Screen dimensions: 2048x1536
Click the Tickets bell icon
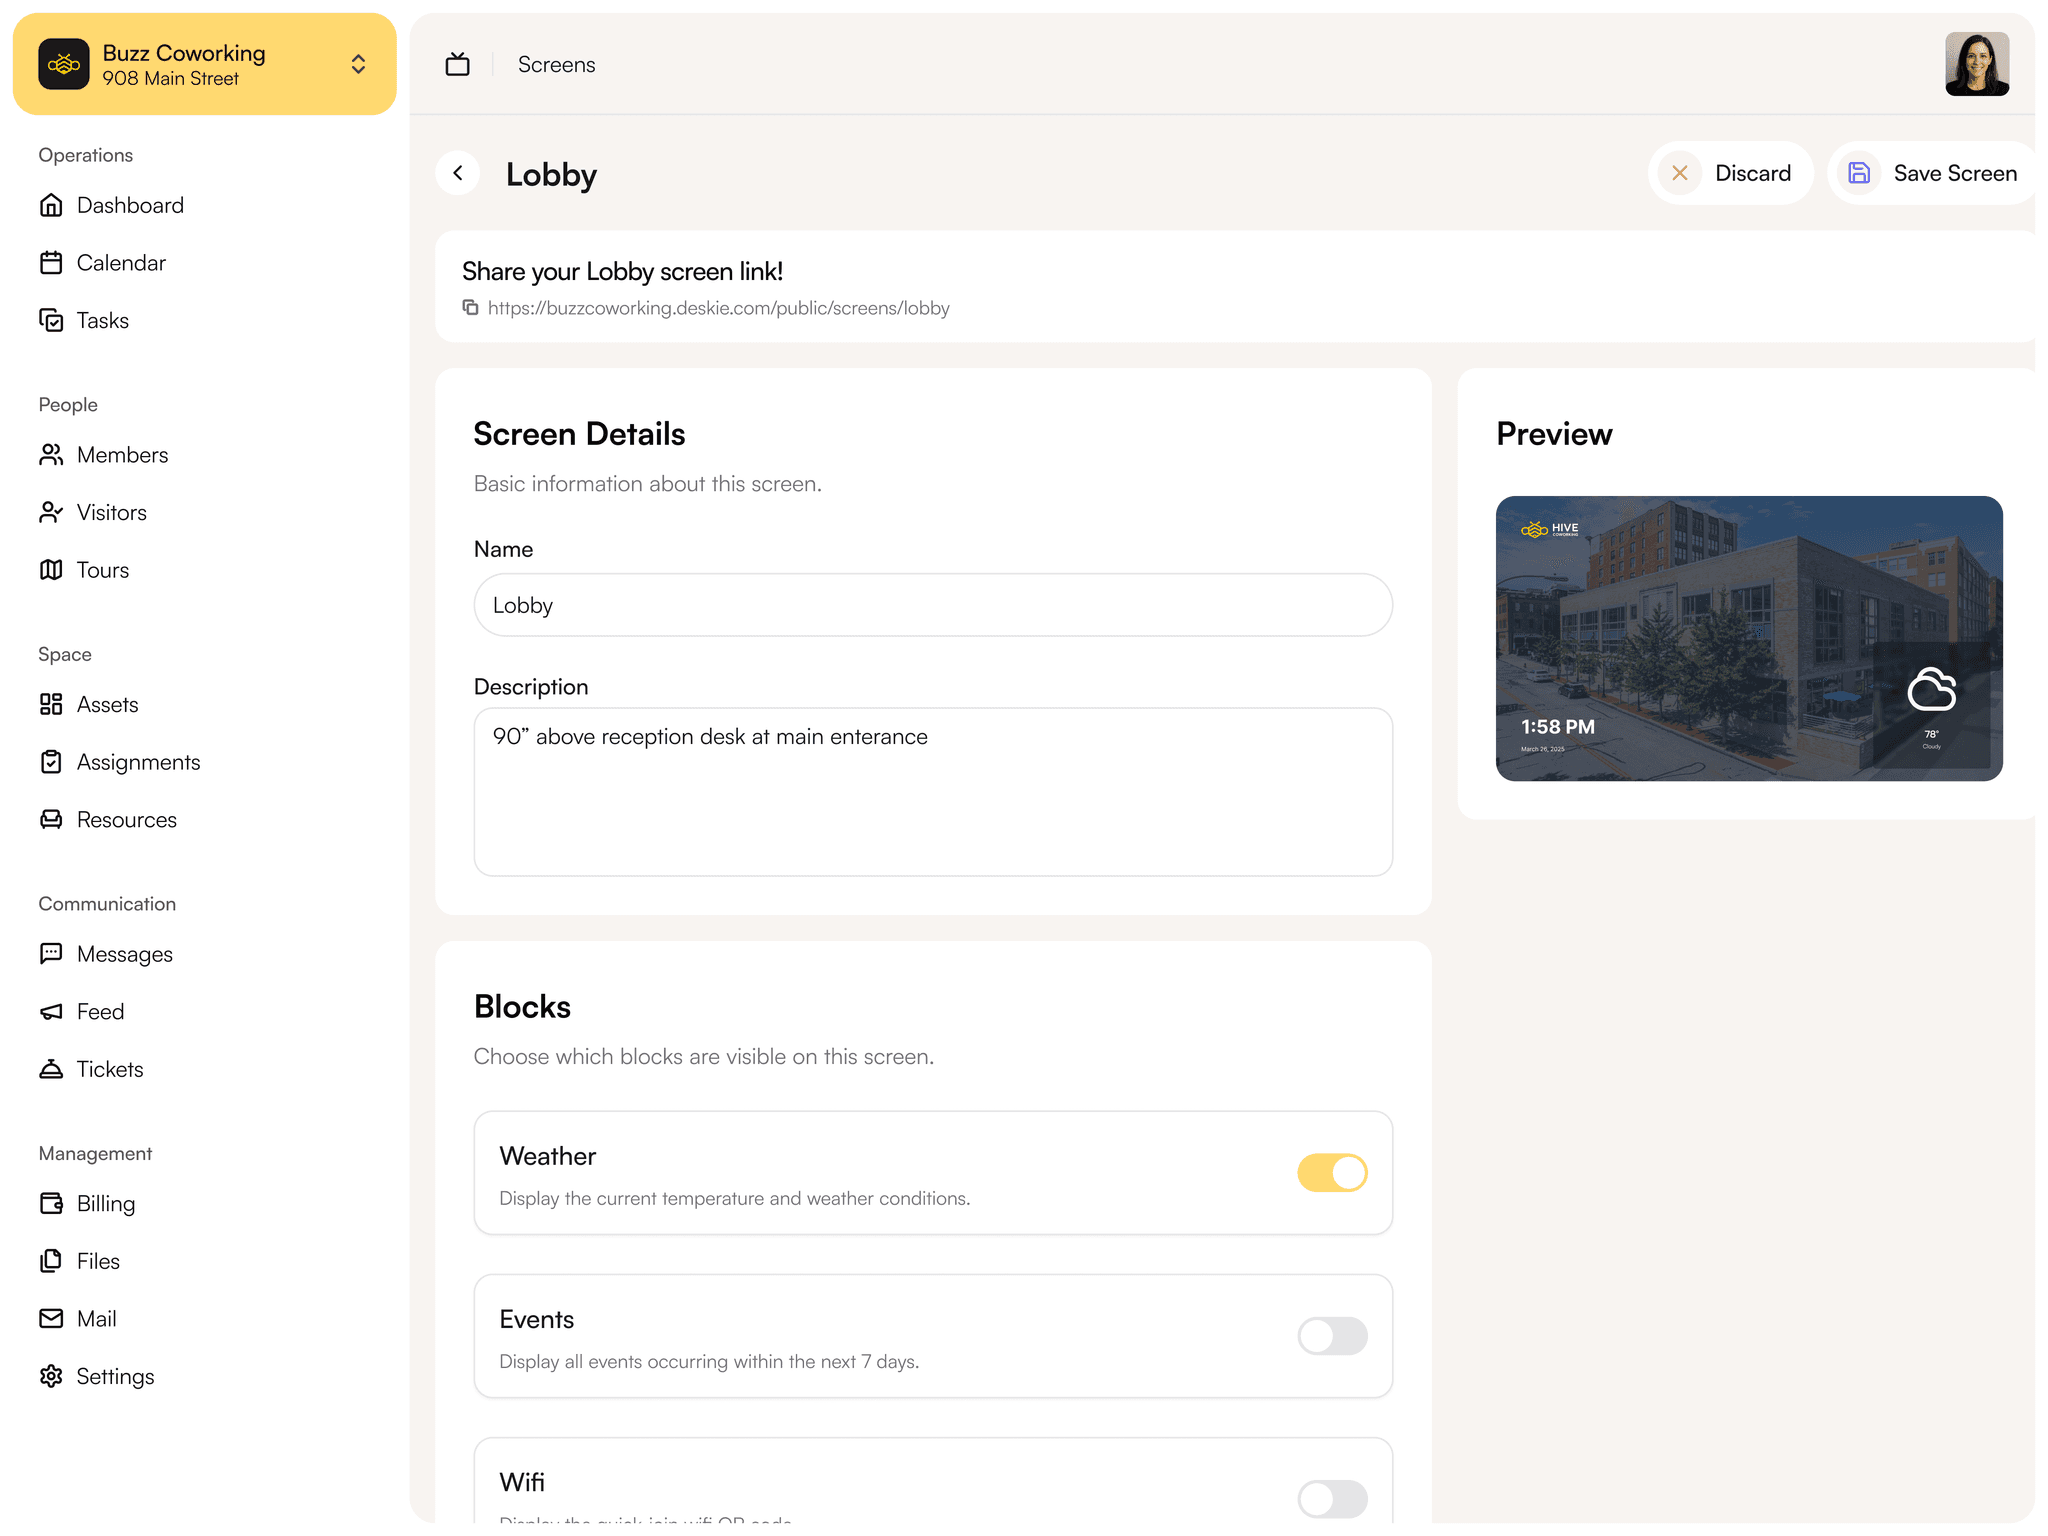[x=51, y=1069]
